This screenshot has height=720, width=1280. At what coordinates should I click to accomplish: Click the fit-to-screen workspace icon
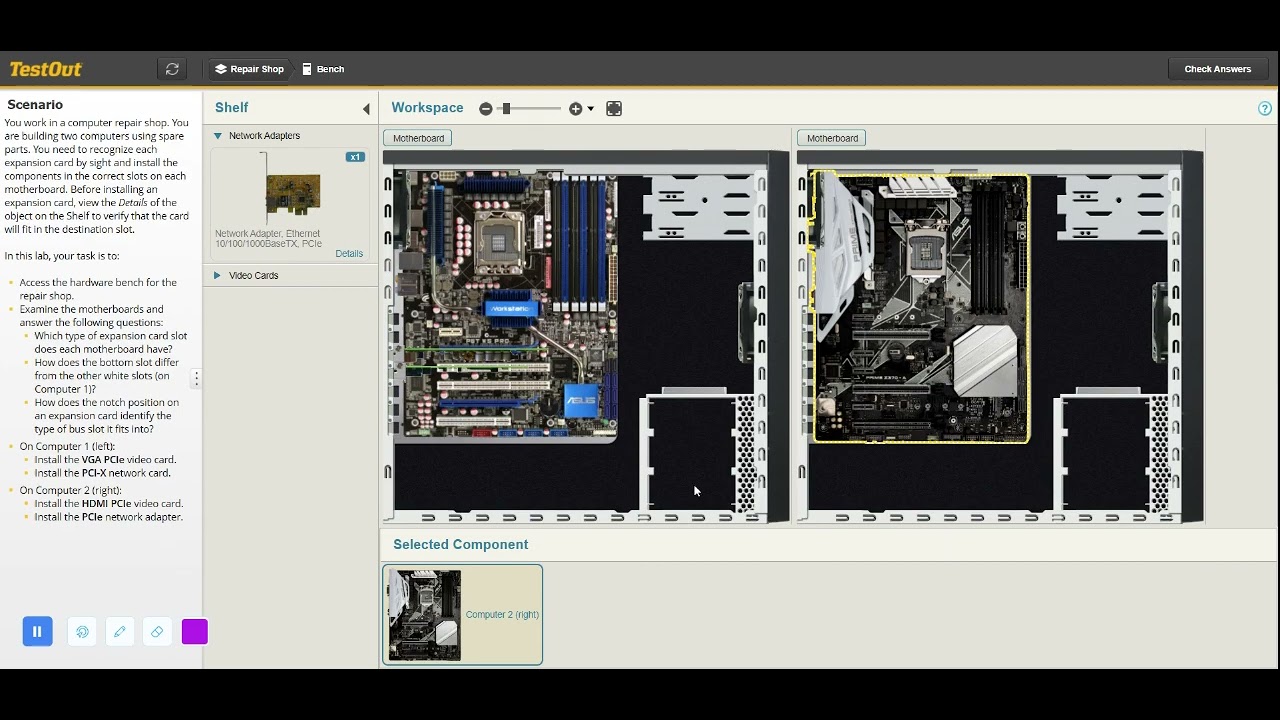(x=614, y=109)
